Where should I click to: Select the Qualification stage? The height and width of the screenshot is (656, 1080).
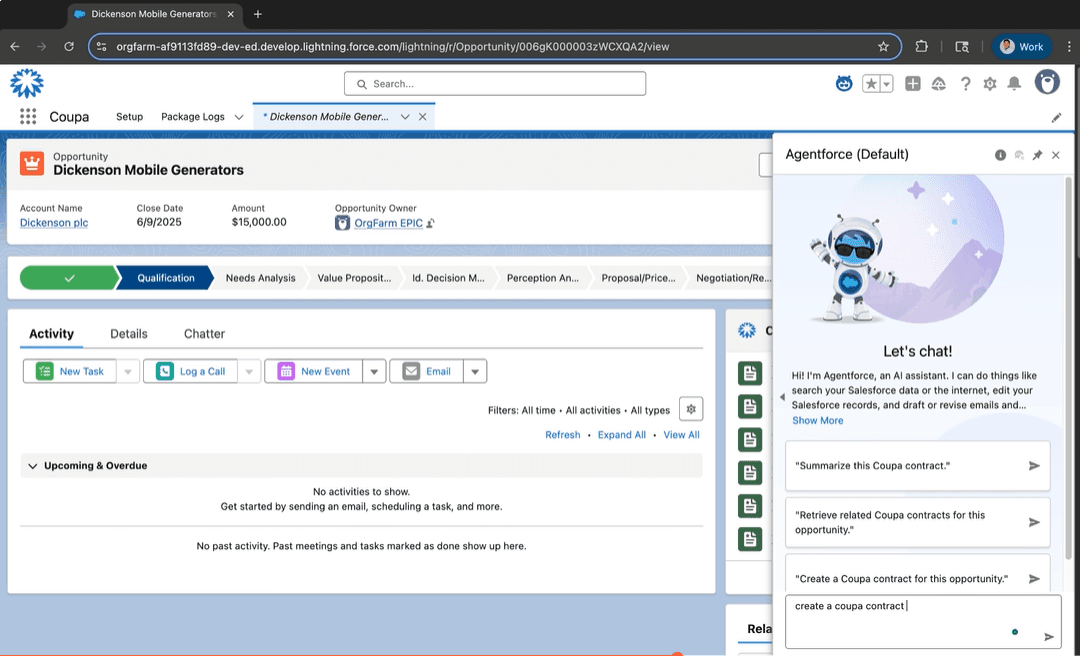click(165, 278)
